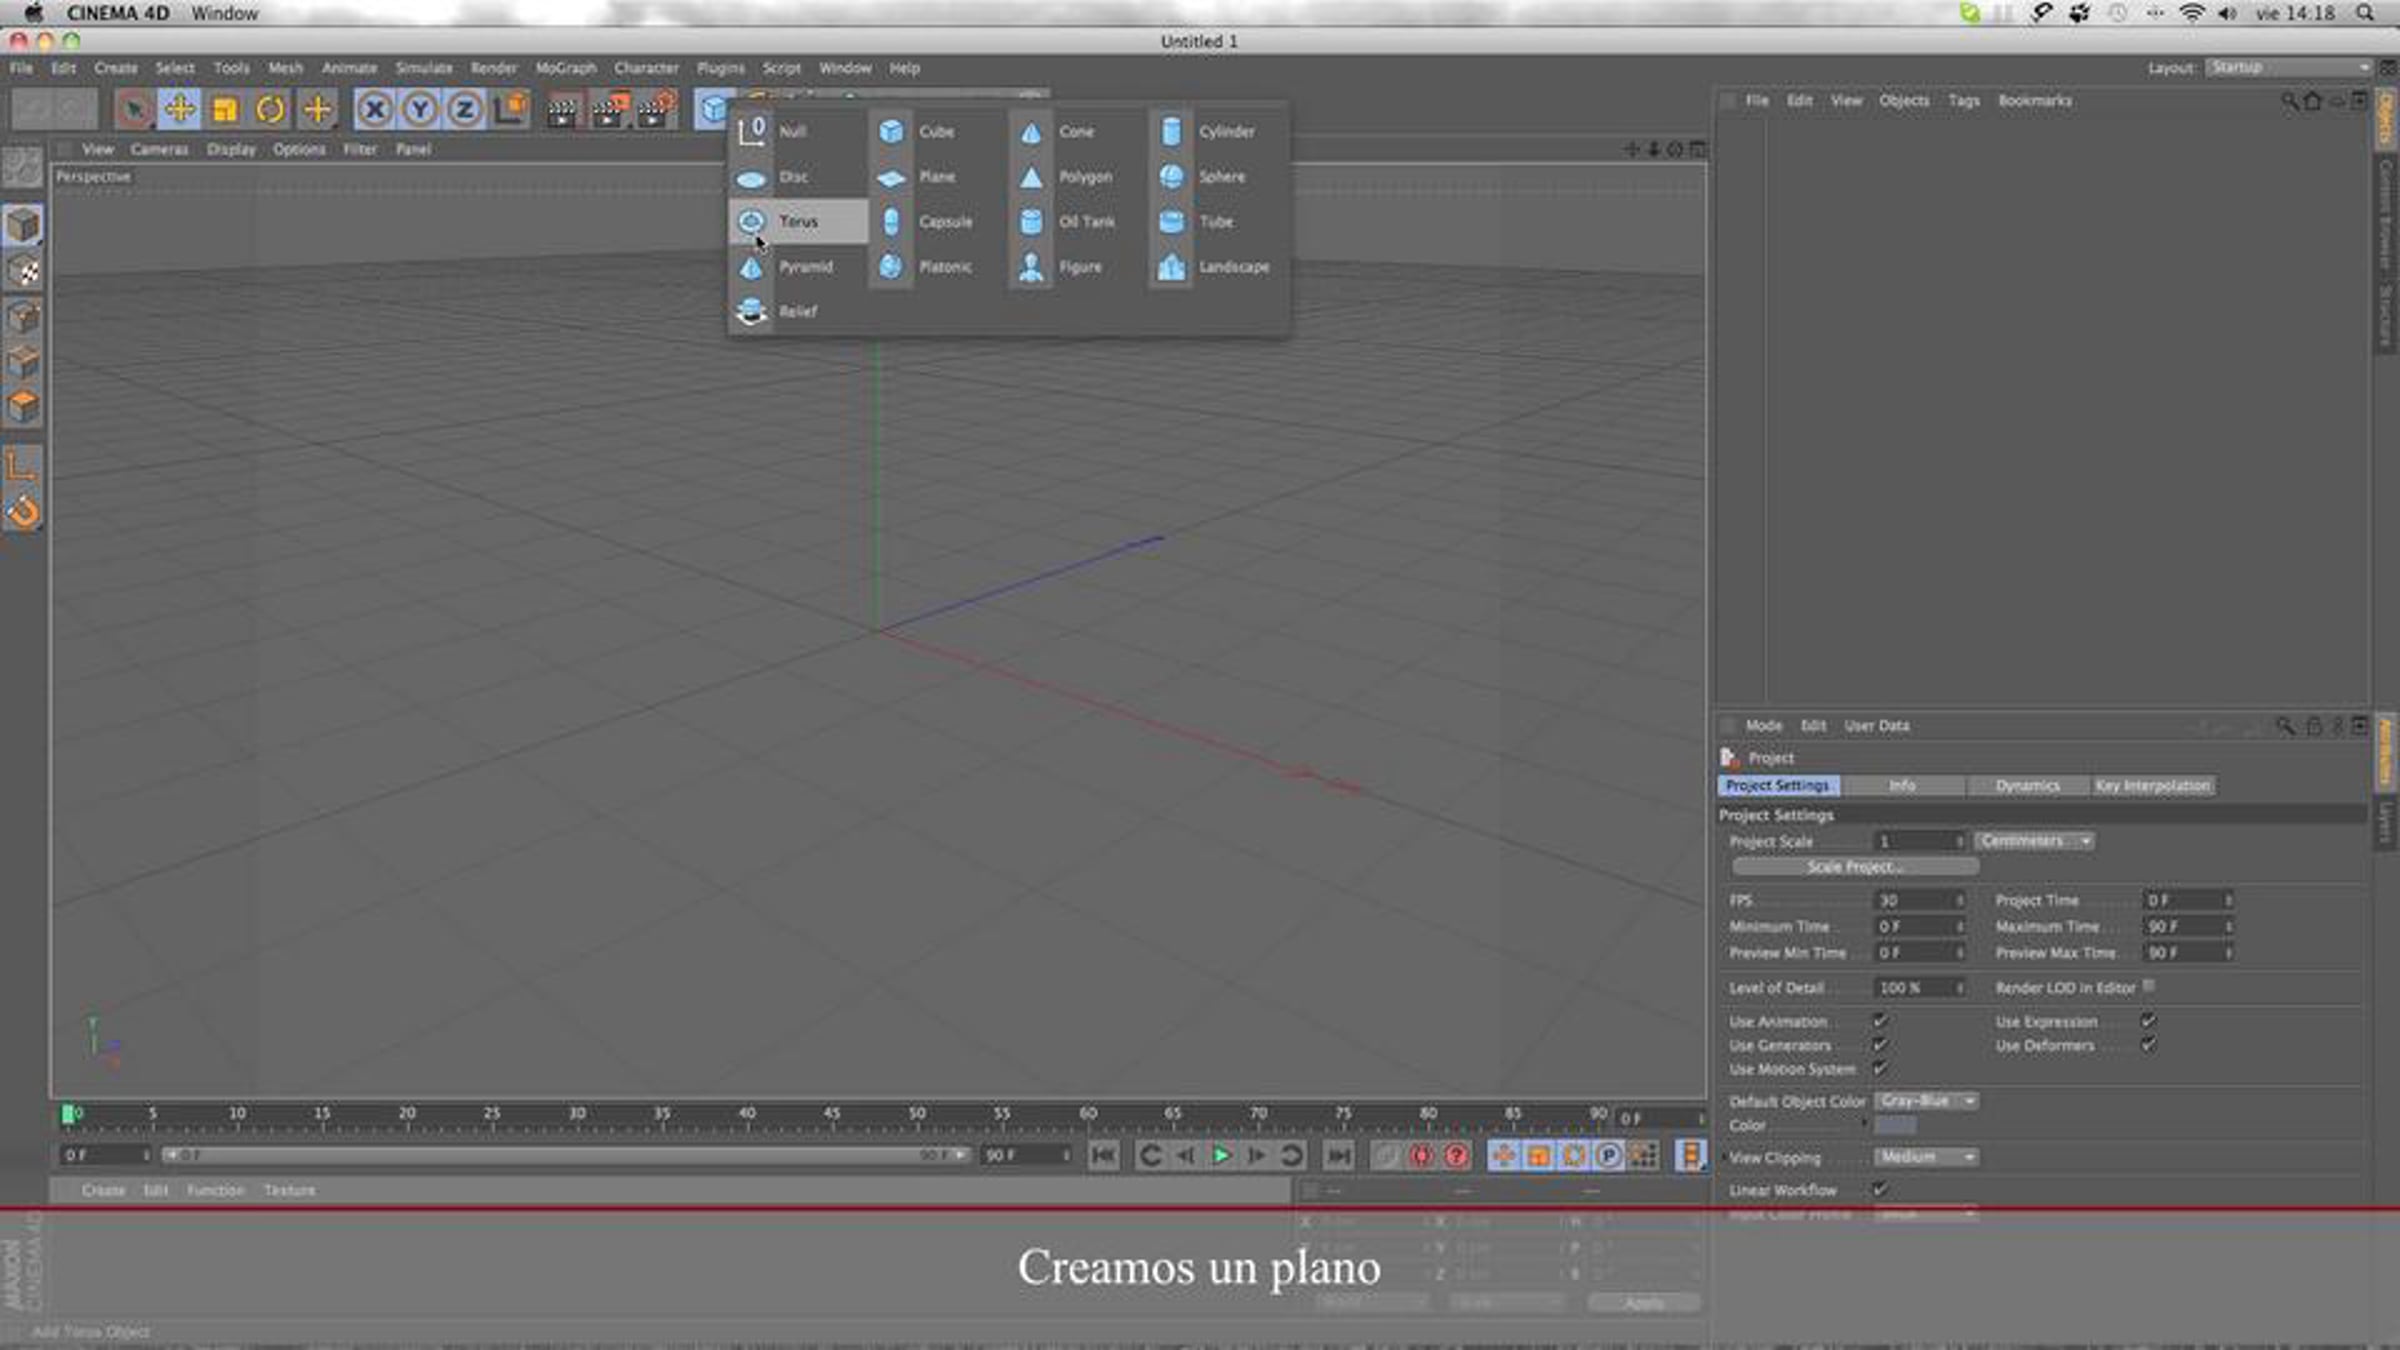Switch to Polygons mode in left sidebar
The height and width of the screenshot is (1350, 2400).
click(x=22, y=407)
